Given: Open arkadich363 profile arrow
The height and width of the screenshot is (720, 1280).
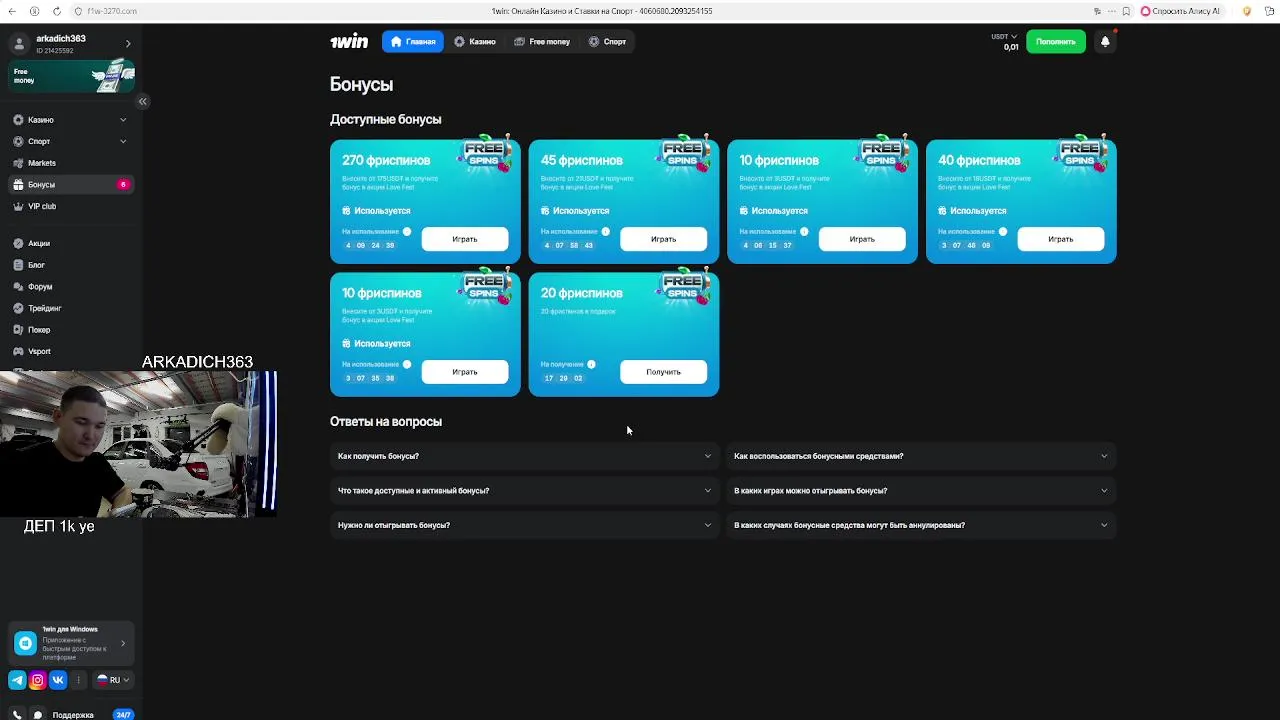Looking at the screenshot, I should (128, 44).
